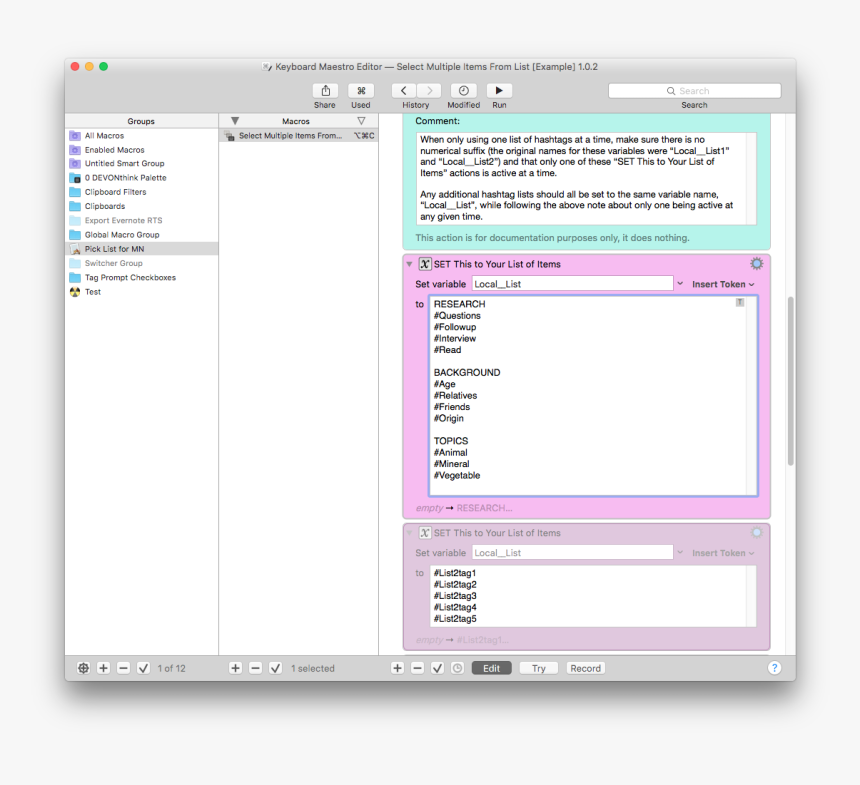The height and width of the screenshot is (785, 860).
Task: Click the disabled List2tag text box
Action: point(593,596)
